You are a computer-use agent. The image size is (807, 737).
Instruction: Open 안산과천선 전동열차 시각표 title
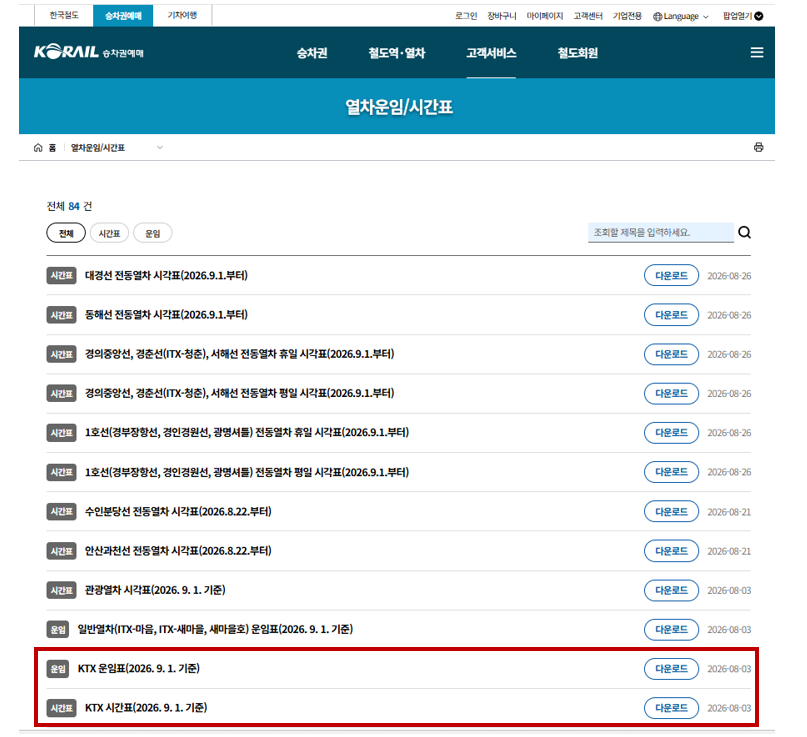pyautogui.click(x=178, y=551)
